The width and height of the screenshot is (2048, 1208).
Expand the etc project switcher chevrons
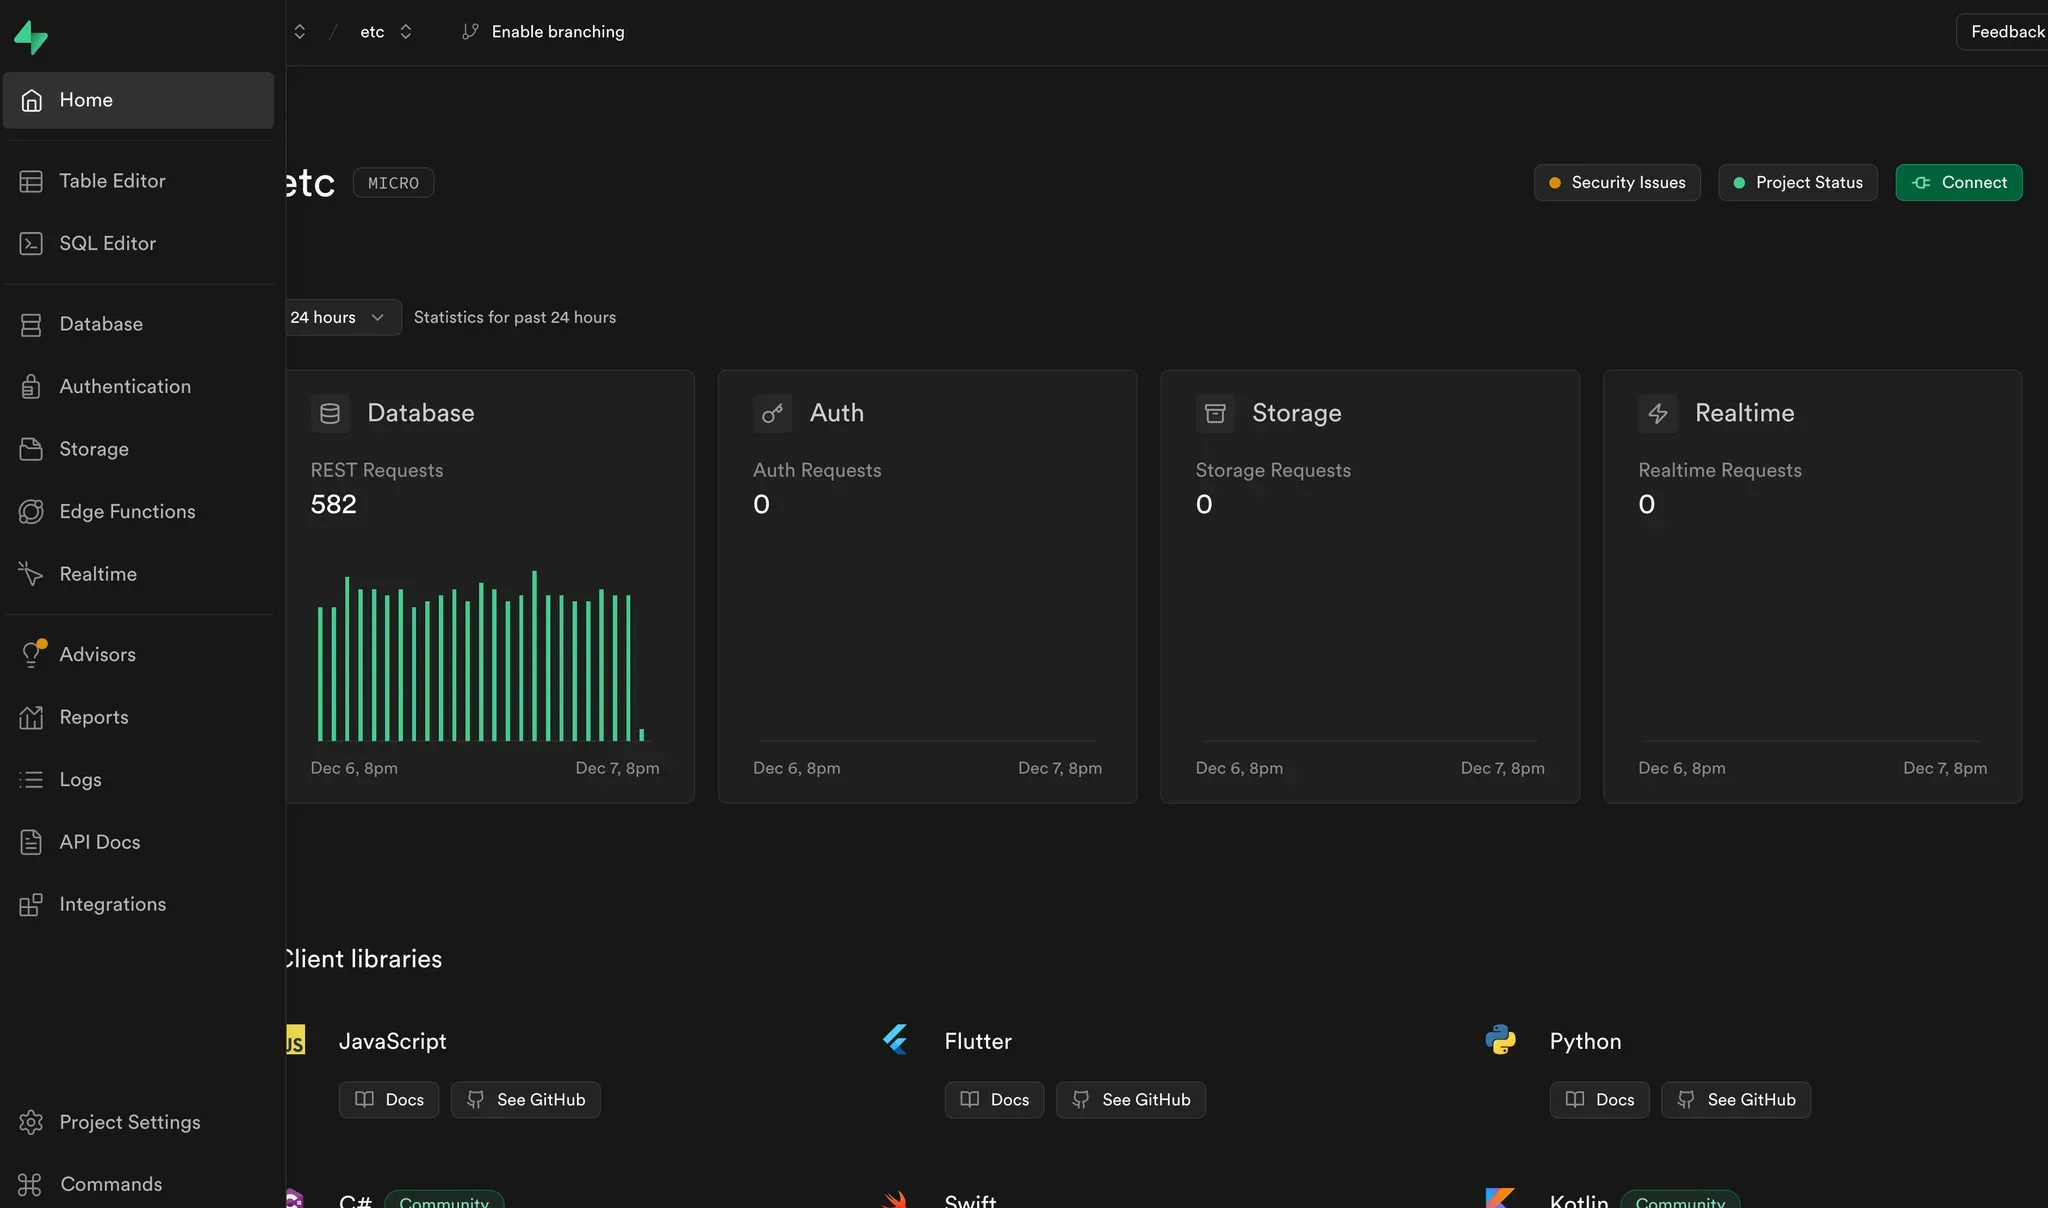coord(405,32)
